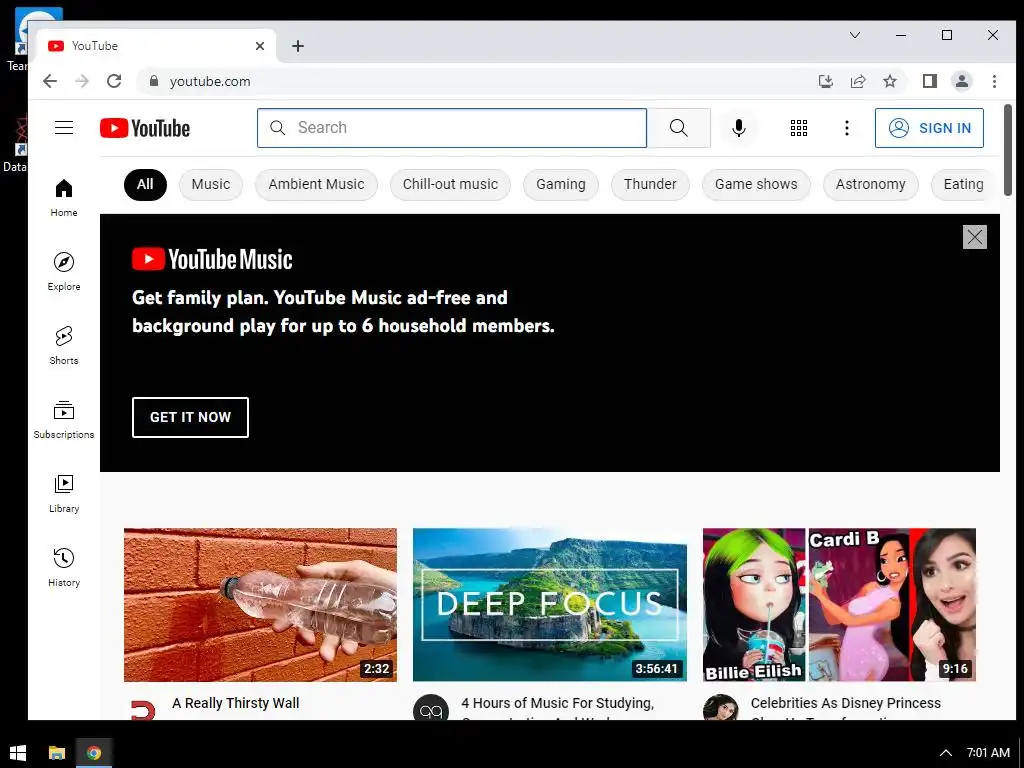Screen dimensions: 1024x768
Task: Select the Astronomy filter chip
Action: point(871,184)
